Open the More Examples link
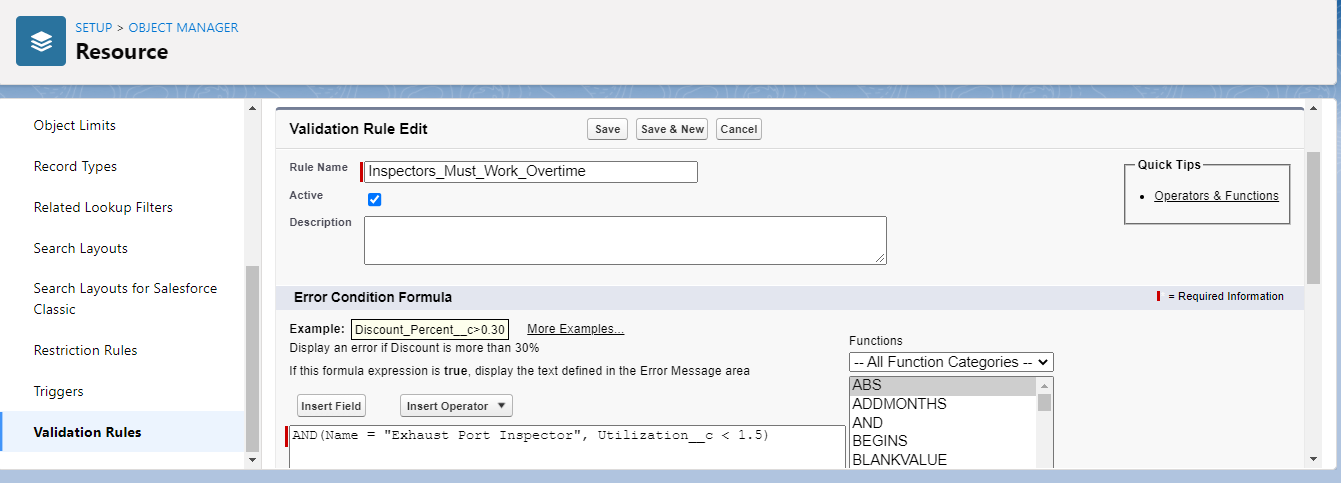The width and height of the screenshot is (1341, 483). pos(575,329)
